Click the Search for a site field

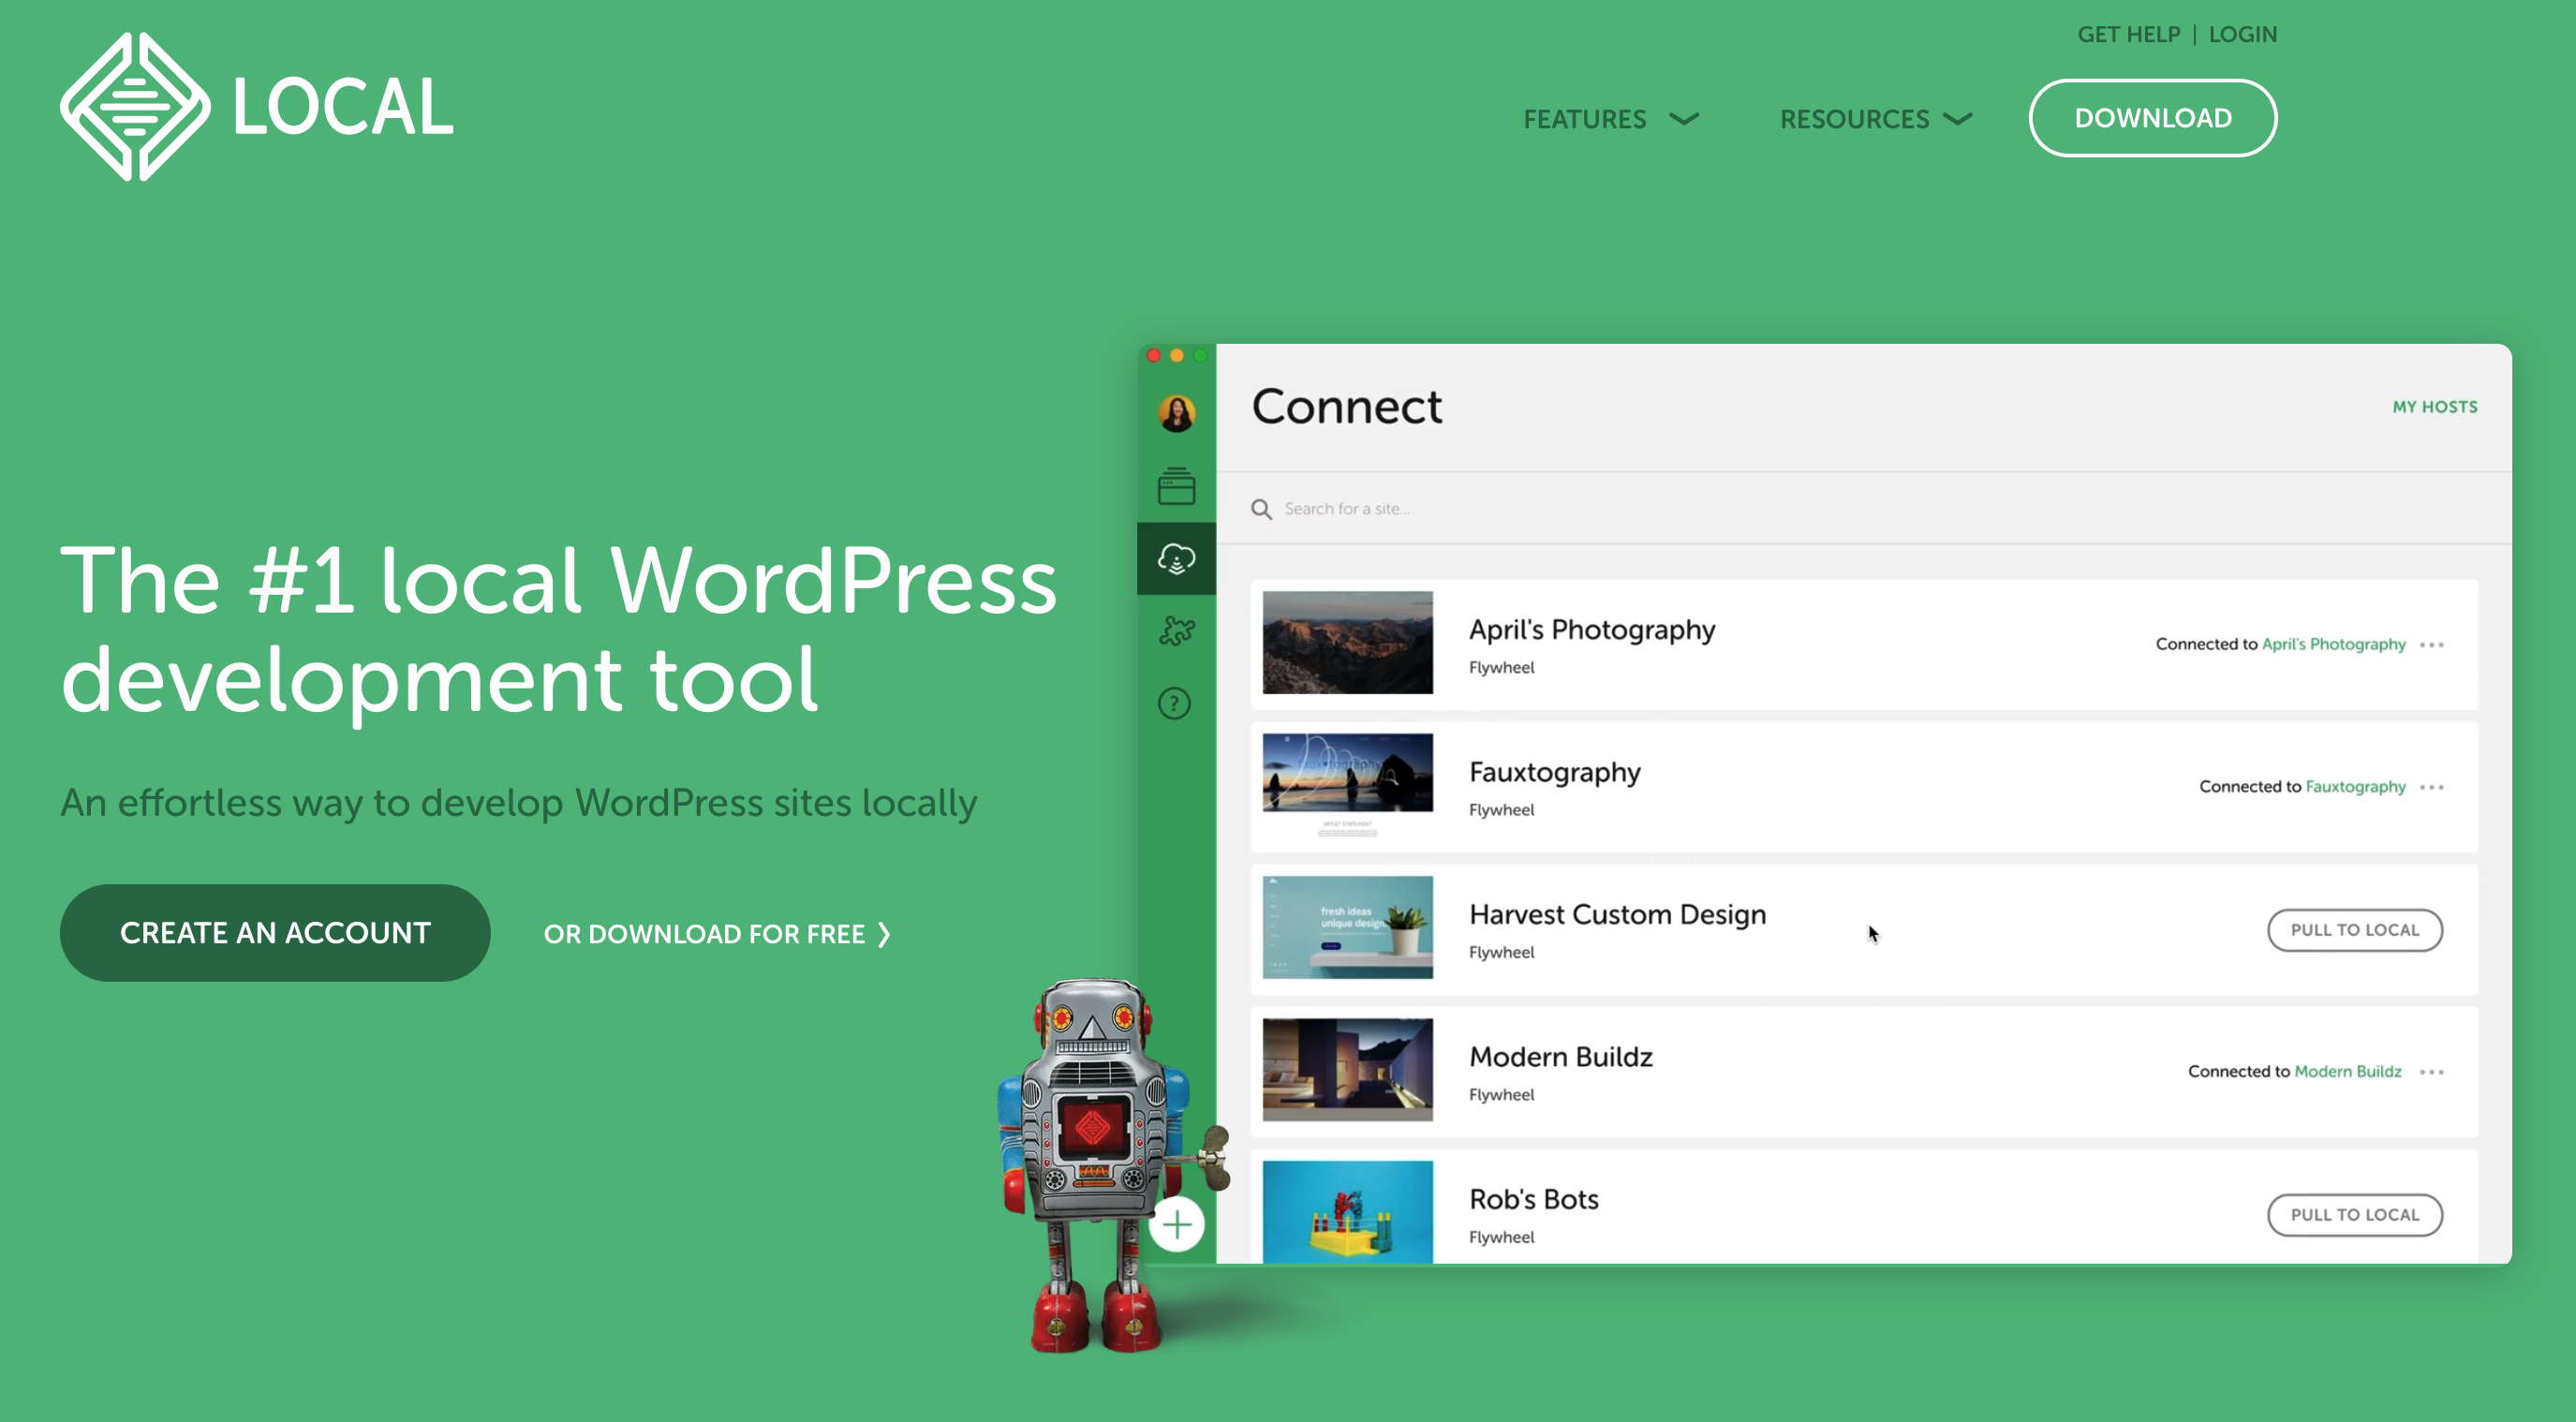point(1864,509)
